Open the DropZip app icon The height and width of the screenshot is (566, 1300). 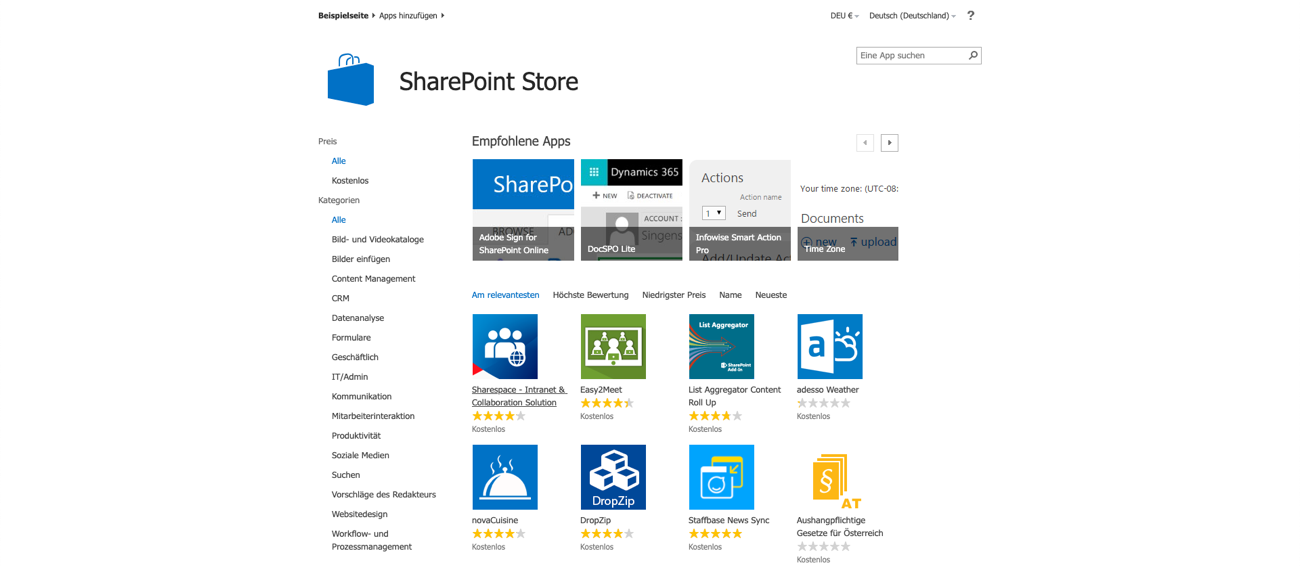[x=613, y=477]
